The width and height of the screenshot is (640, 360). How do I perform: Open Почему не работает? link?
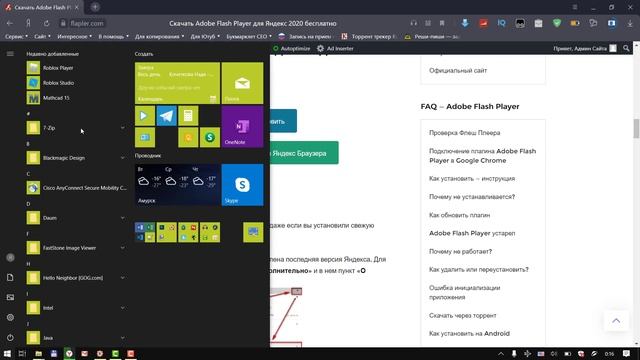click(460, 251)
